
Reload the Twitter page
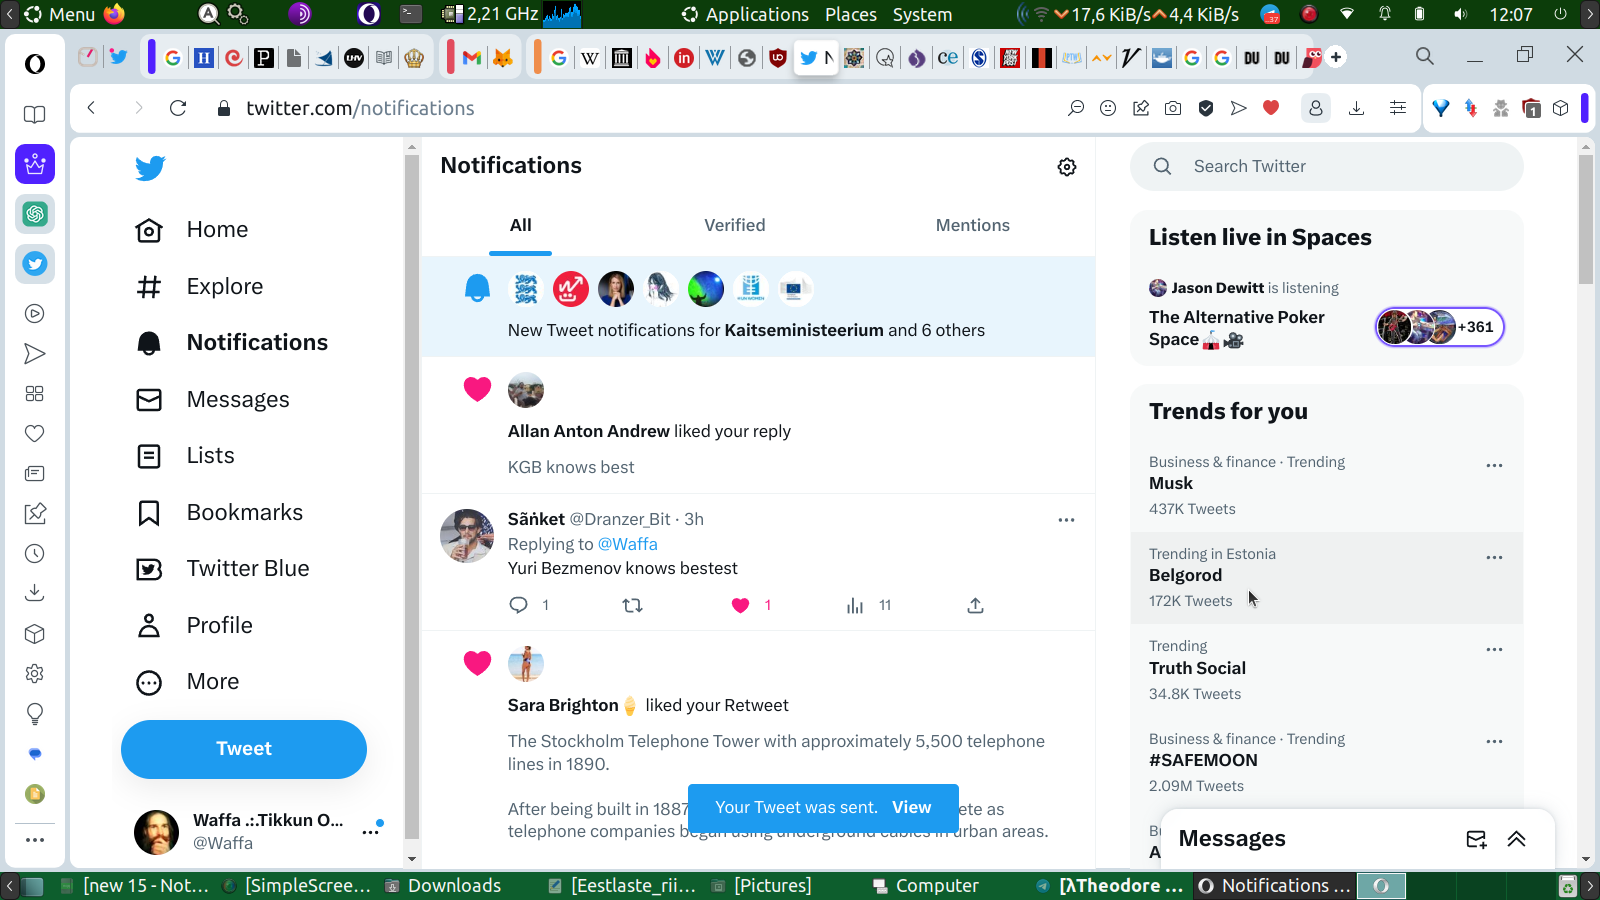click(178, 108)
